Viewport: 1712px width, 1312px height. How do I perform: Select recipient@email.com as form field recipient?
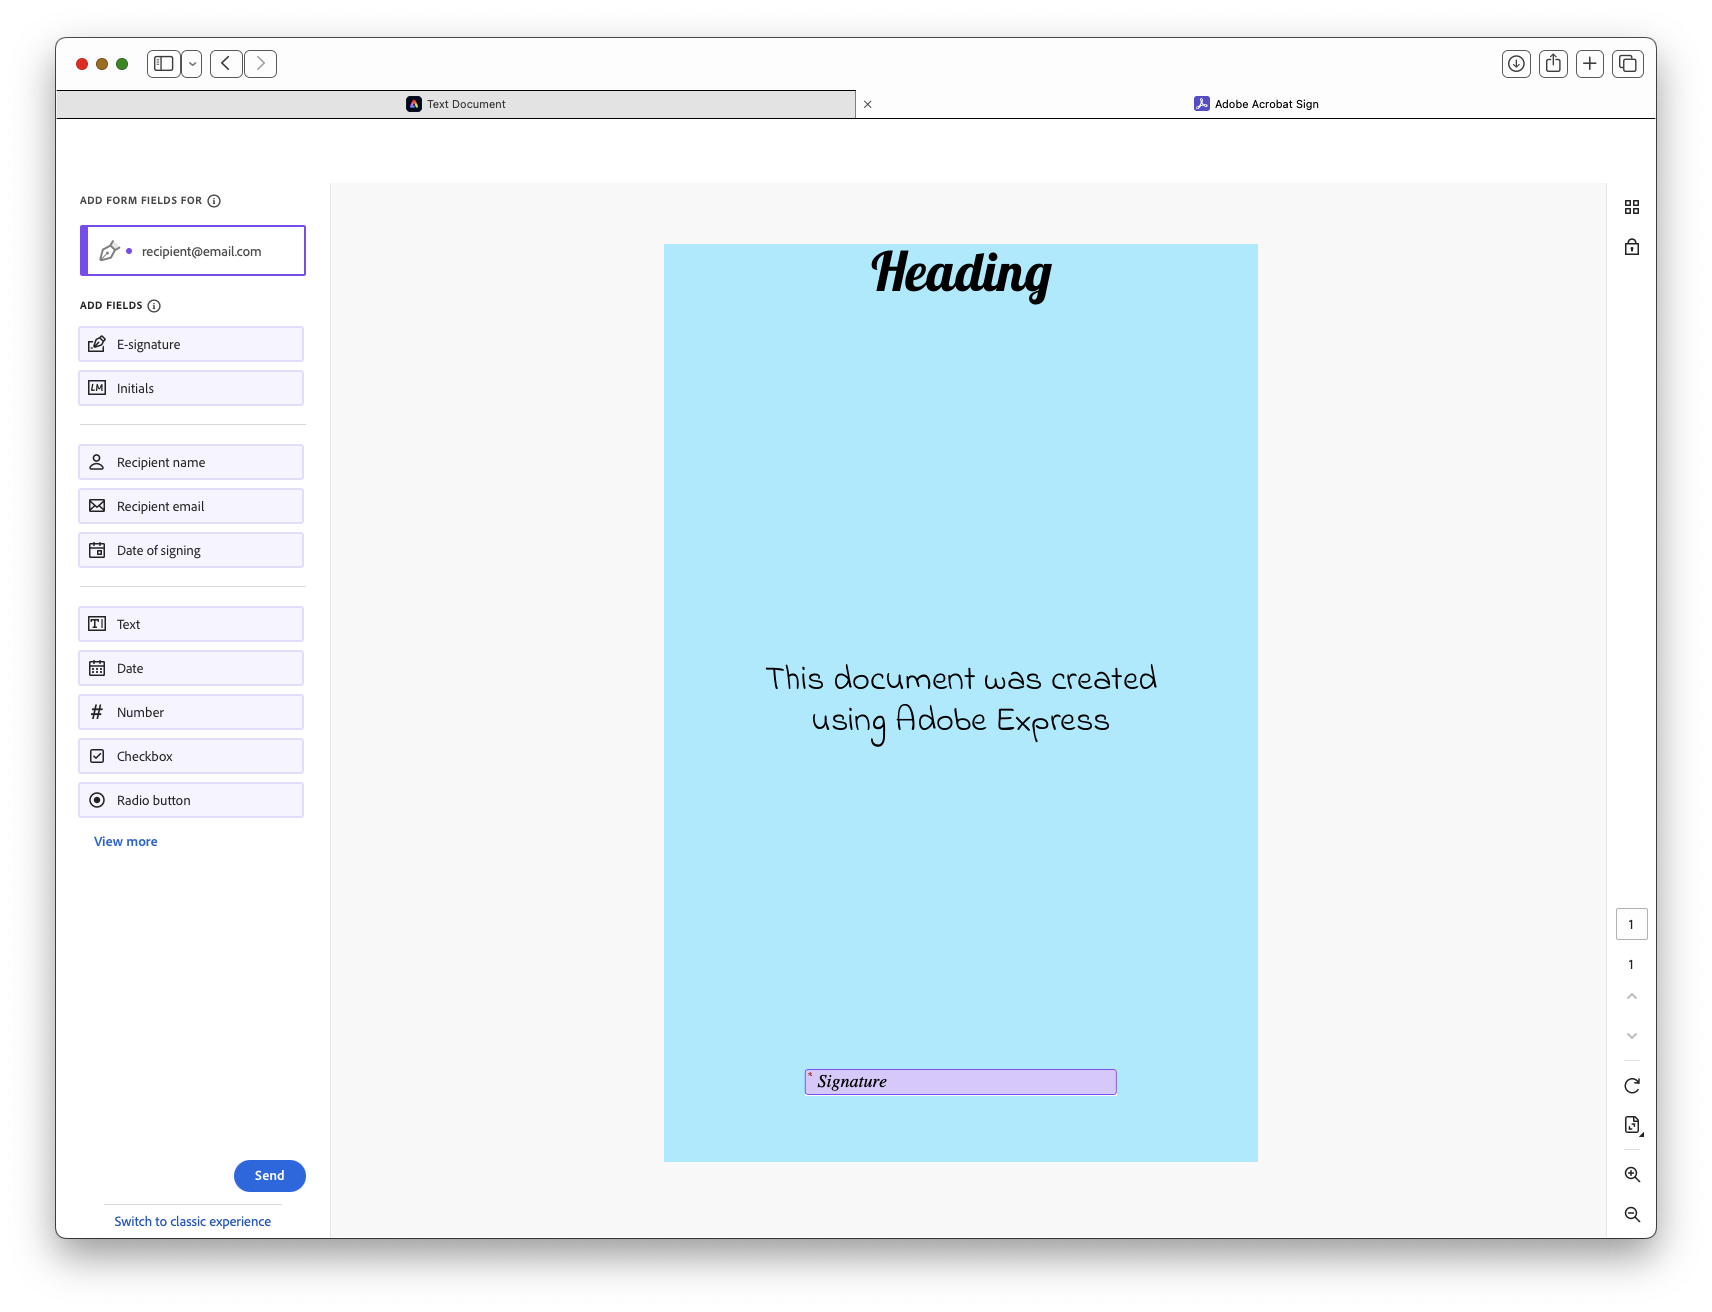[x=193, y=251]
